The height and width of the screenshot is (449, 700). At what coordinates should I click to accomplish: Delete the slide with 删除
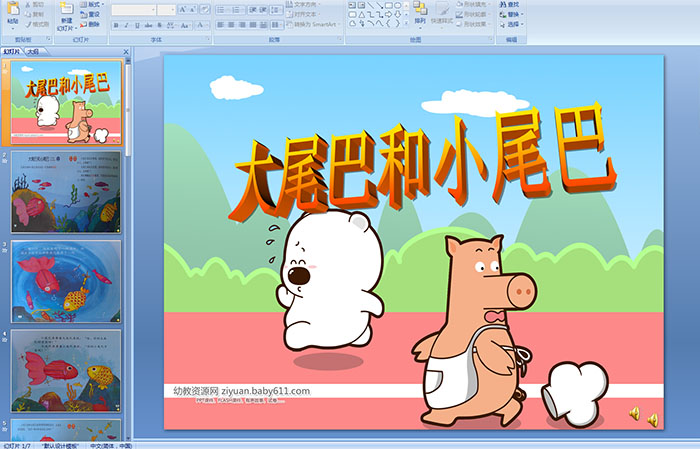90,24
